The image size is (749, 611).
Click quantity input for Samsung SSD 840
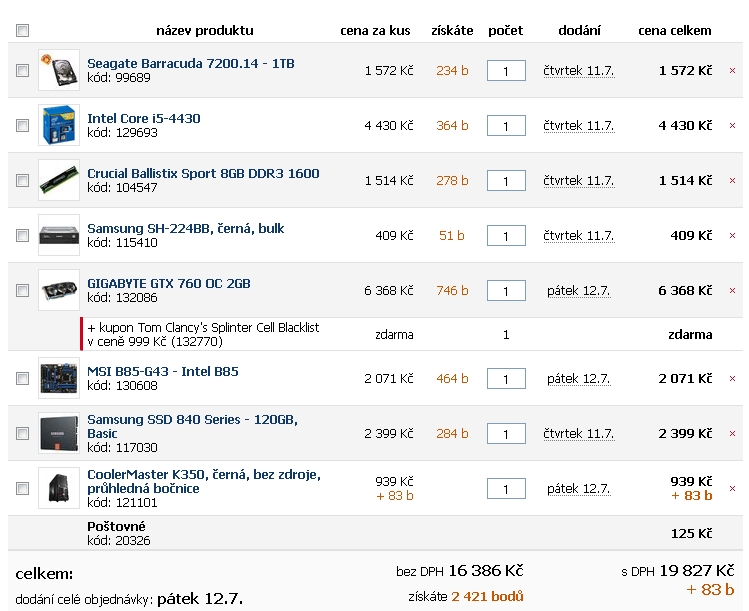(506, 434)
